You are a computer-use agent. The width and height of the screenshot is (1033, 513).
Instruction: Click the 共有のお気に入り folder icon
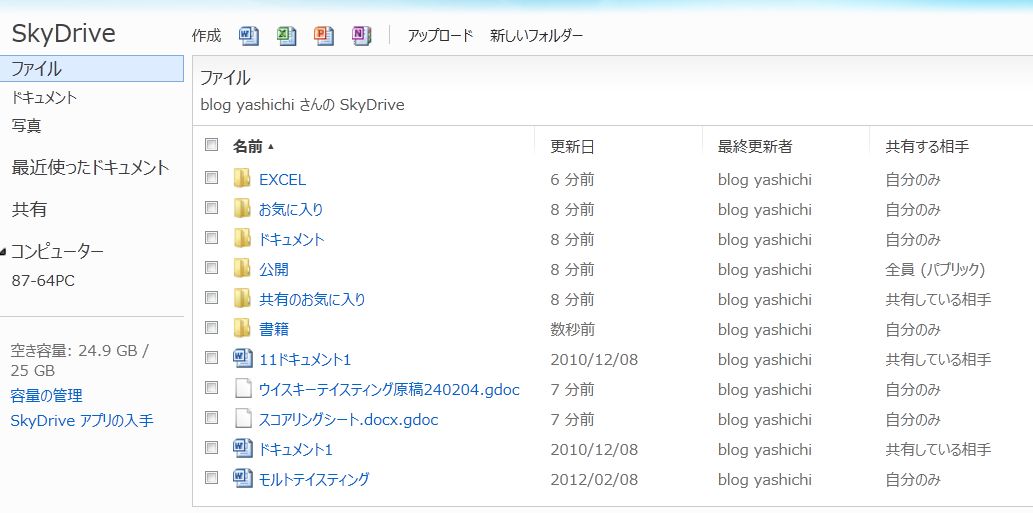(x=242, y=298)
